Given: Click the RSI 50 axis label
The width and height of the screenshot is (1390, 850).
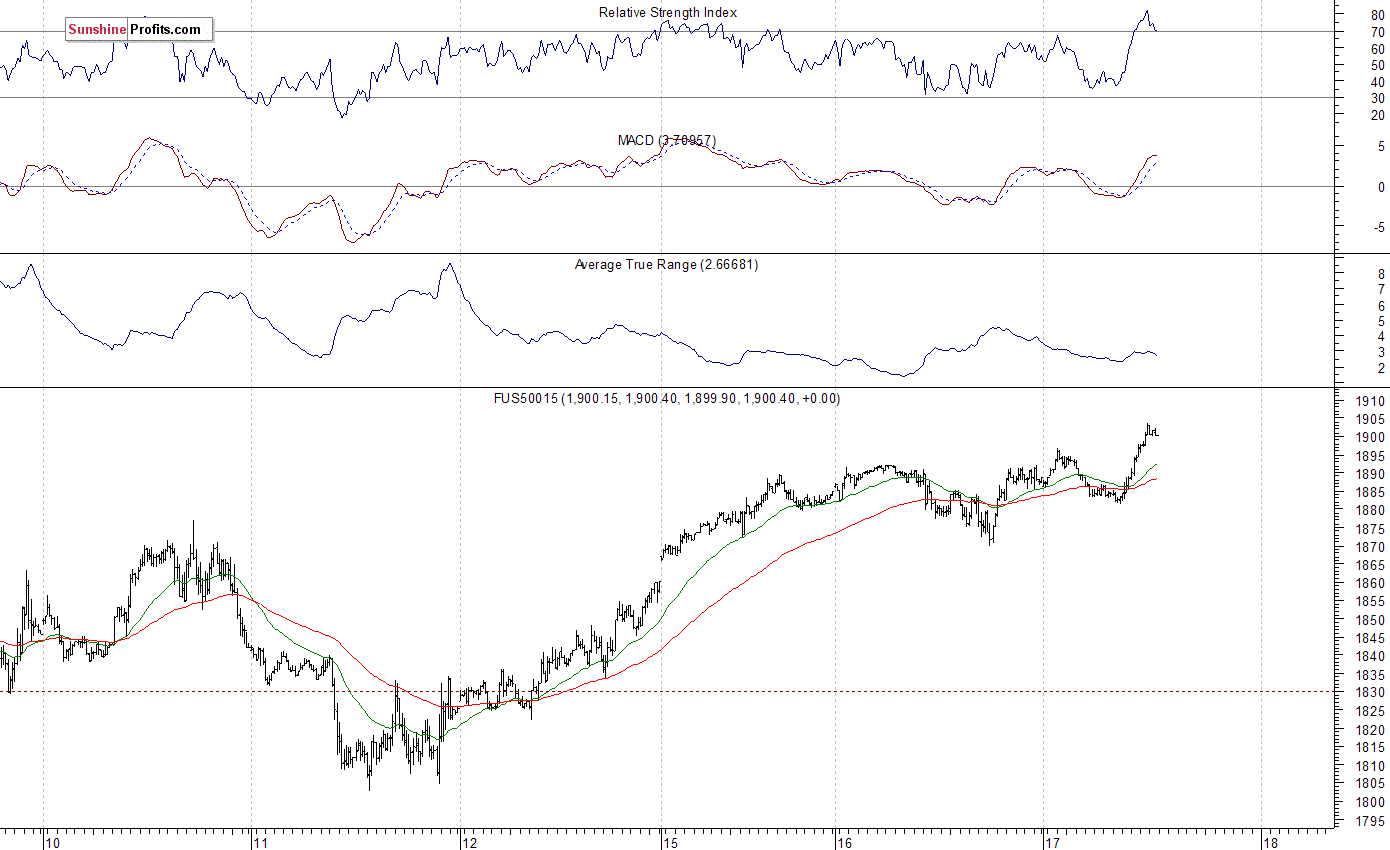Looking at the screenshot, I should click(1378, 65).
